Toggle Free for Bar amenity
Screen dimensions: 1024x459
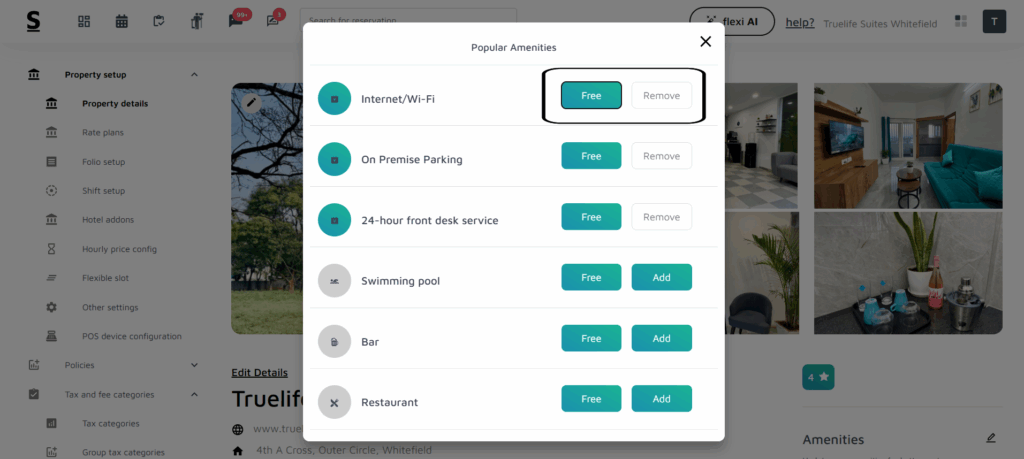coord(591,338)
